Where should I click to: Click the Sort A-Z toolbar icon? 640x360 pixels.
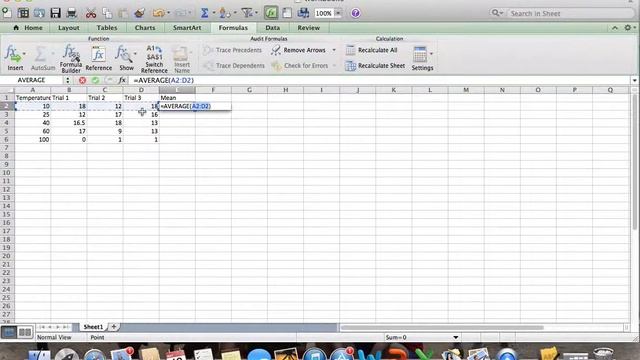coord(224,13)
